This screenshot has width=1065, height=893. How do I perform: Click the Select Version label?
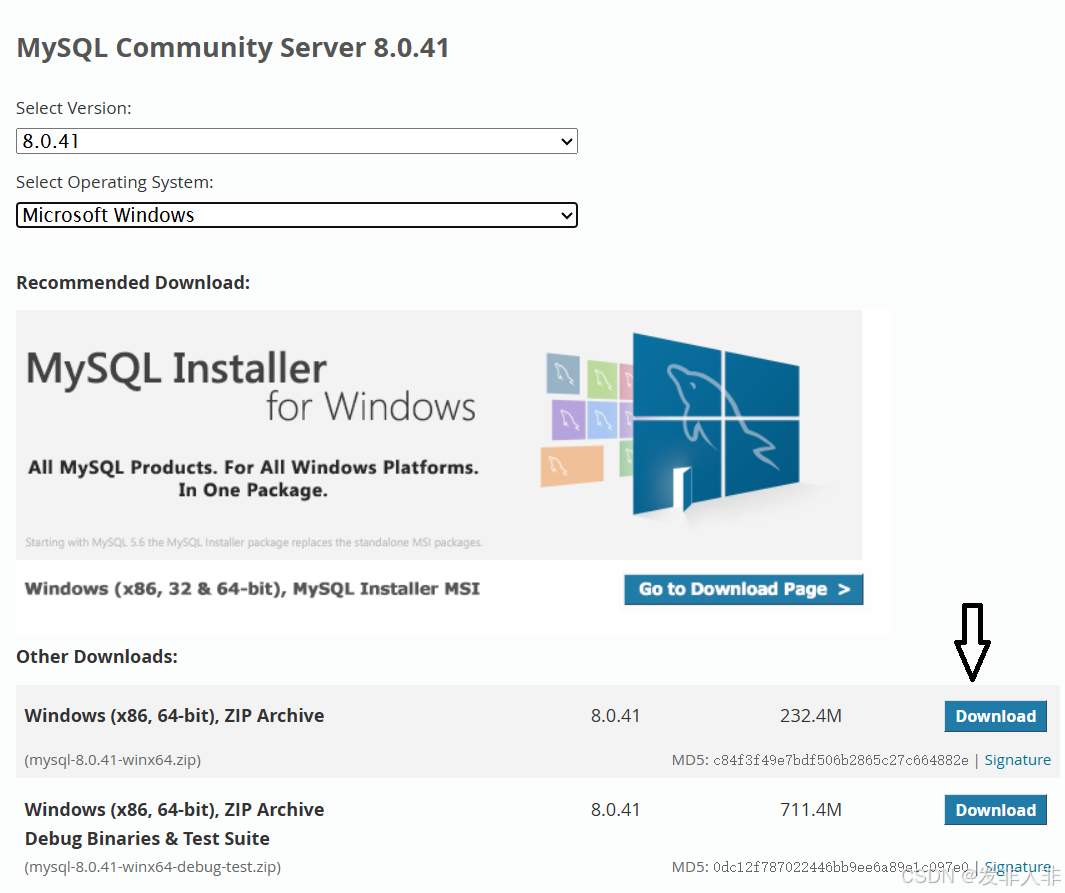click(73, 108)
